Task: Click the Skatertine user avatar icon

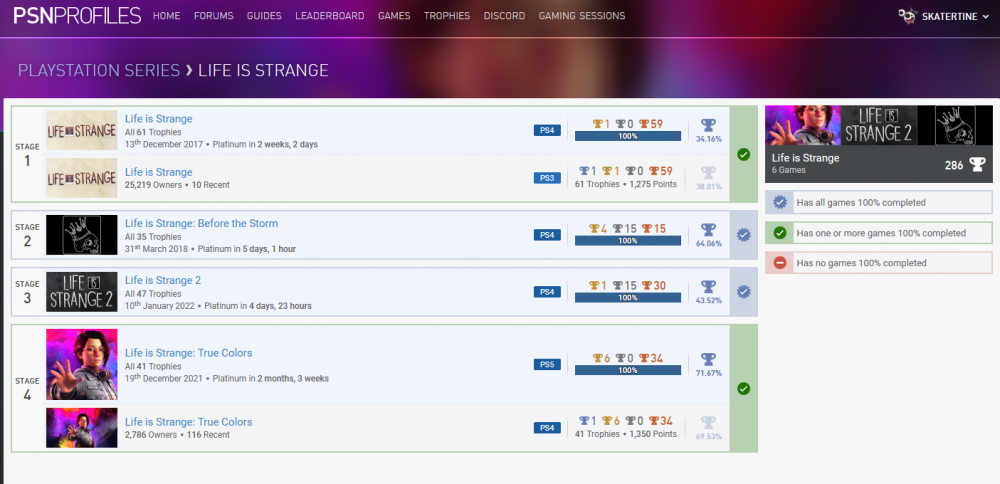Action: [x=908, y=16]
